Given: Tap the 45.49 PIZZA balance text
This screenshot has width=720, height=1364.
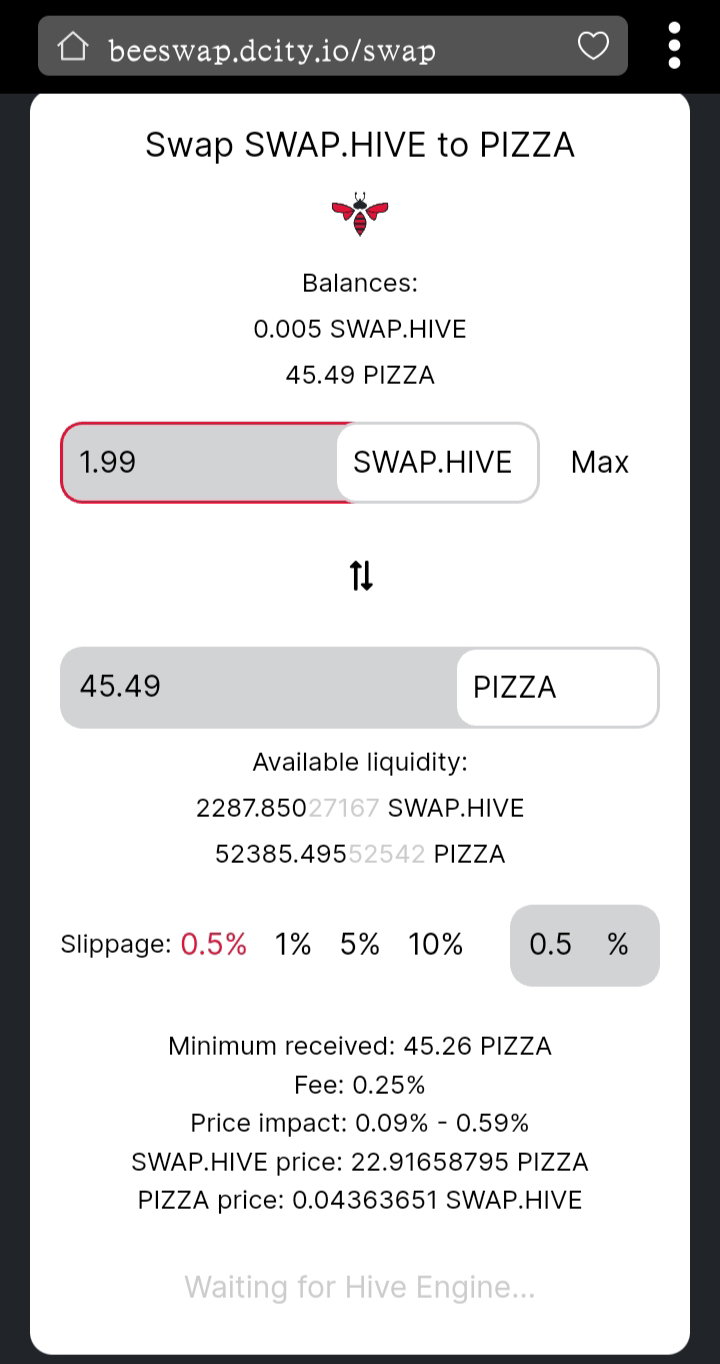Looking at the screenshot, I should [x=360, y=375].
